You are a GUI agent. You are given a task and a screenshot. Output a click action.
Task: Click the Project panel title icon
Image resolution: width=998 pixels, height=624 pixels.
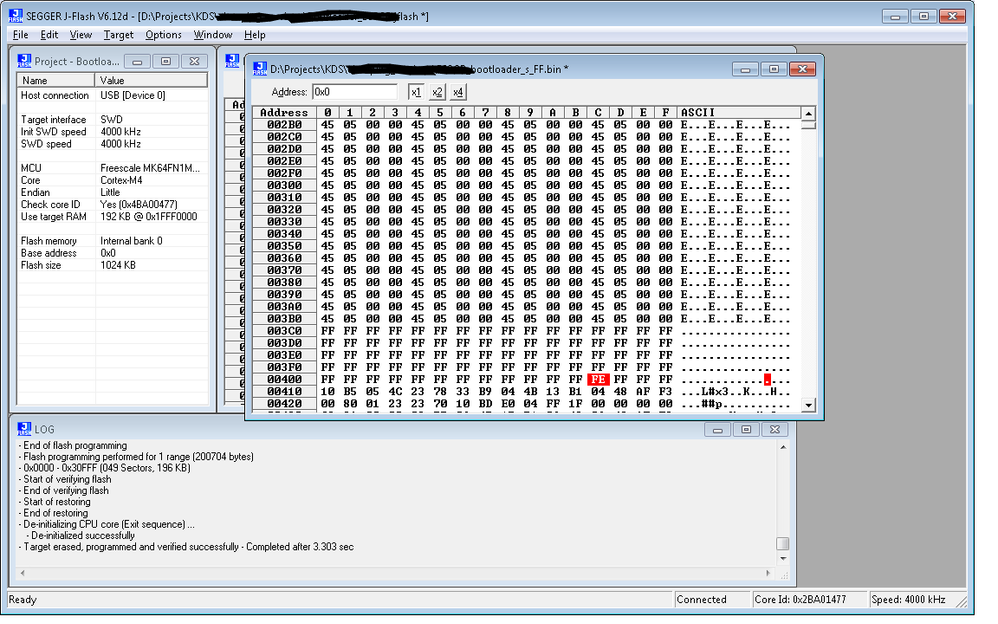[24, 61]
